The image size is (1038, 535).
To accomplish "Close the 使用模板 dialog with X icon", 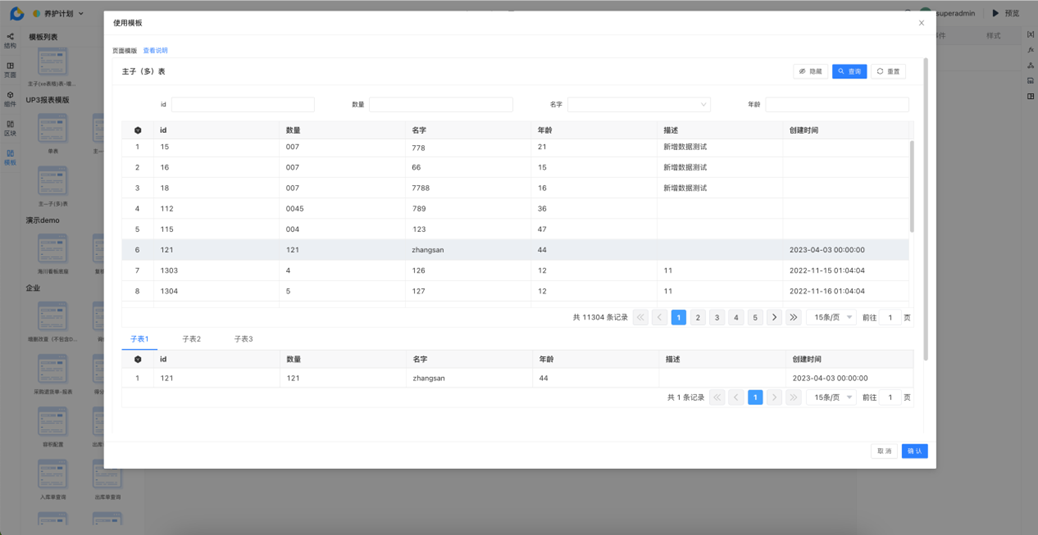I will point(921,23).
